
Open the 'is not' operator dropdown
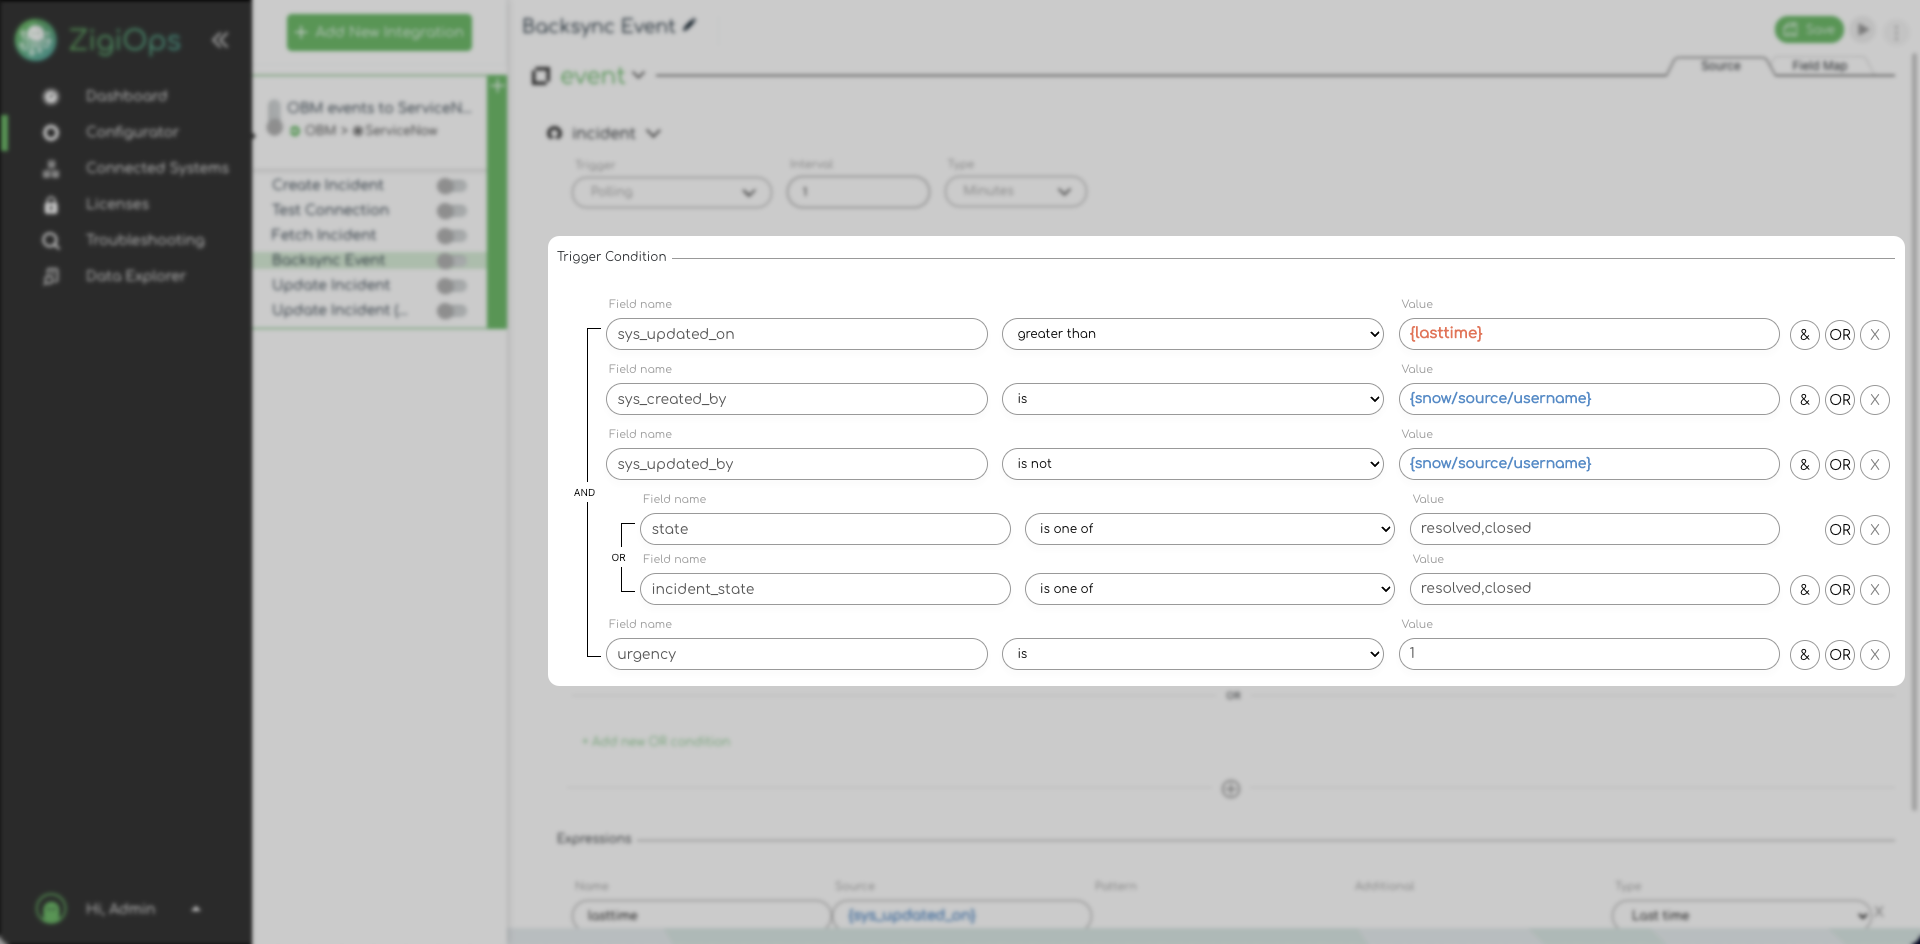1192,464
